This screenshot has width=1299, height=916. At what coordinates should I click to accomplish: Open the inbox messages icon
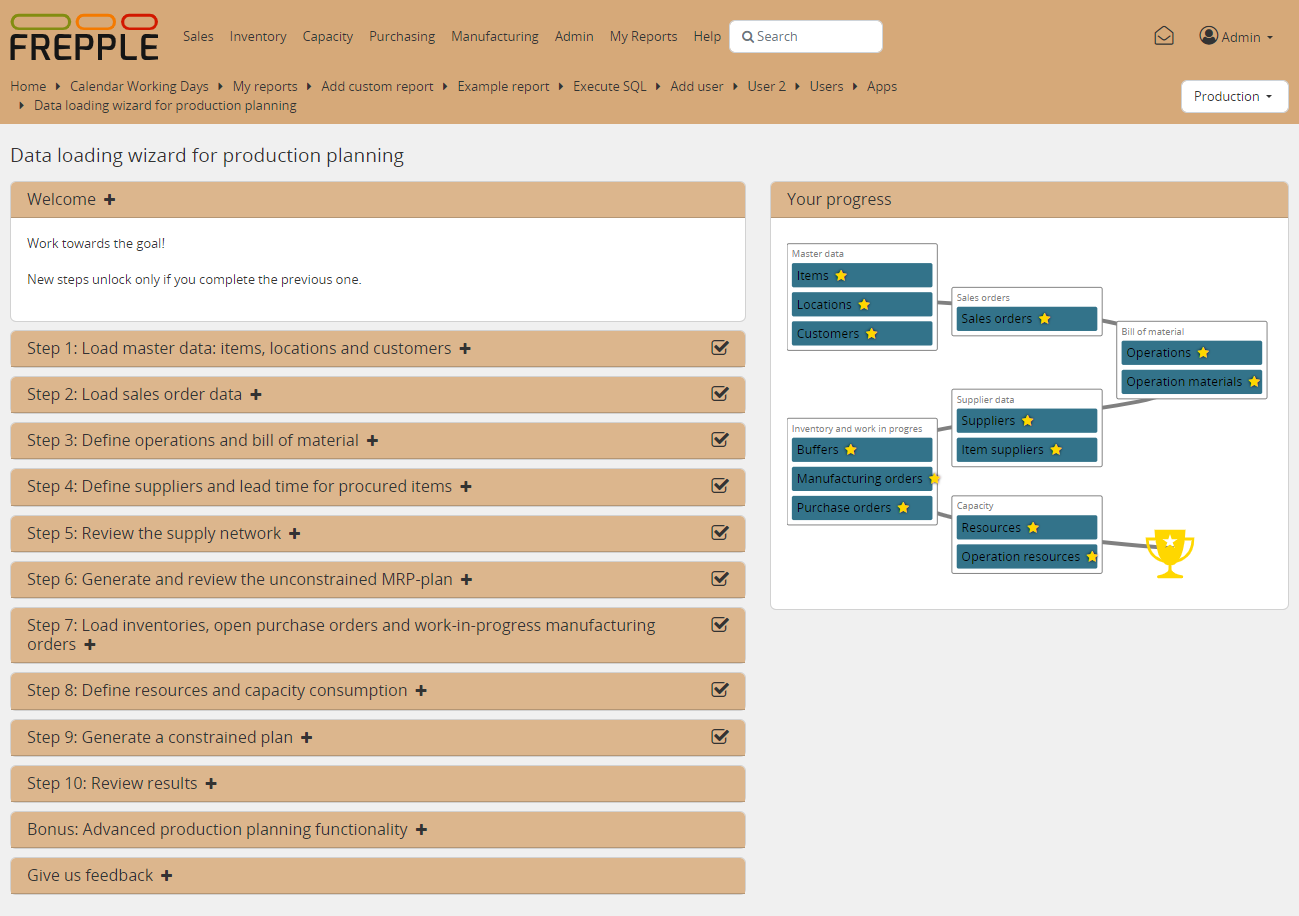pos(1163,36)
